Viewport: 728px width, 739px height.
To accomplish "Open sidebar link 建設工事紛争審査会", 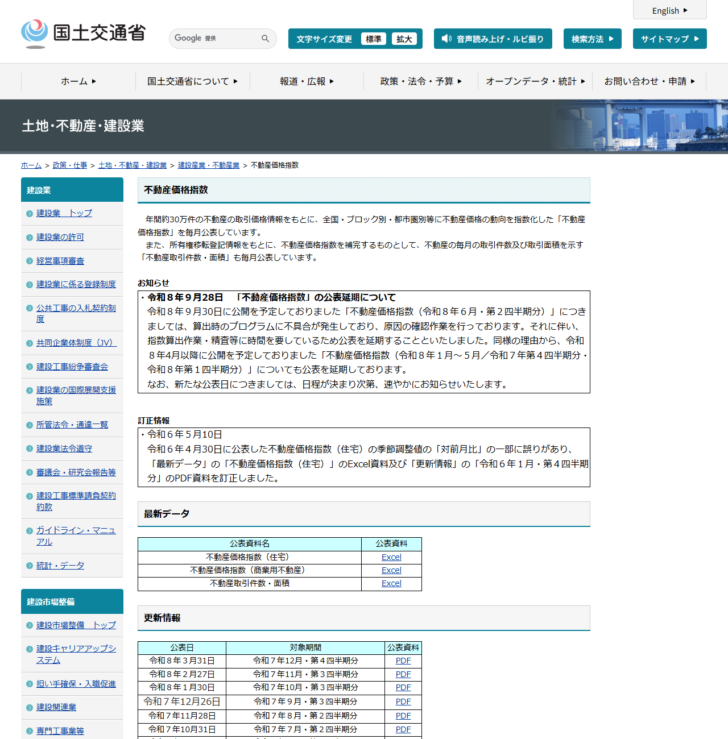I will 72,366.
